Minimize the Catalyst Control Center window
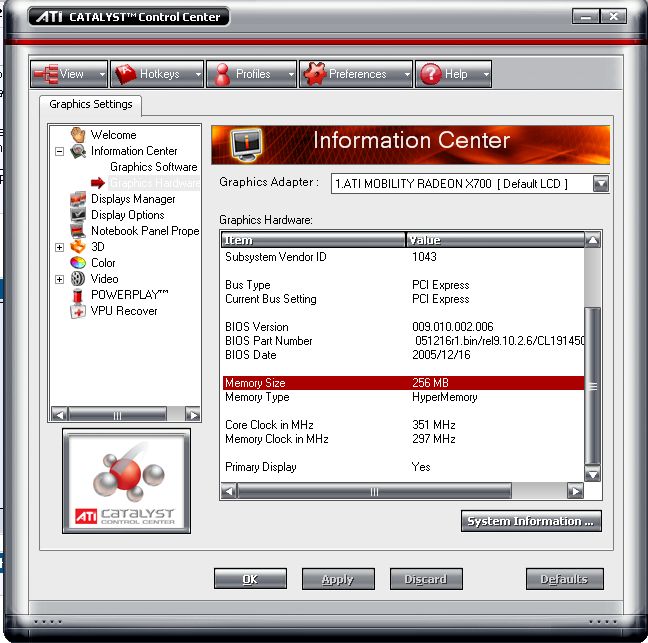 tap(586, 17)
